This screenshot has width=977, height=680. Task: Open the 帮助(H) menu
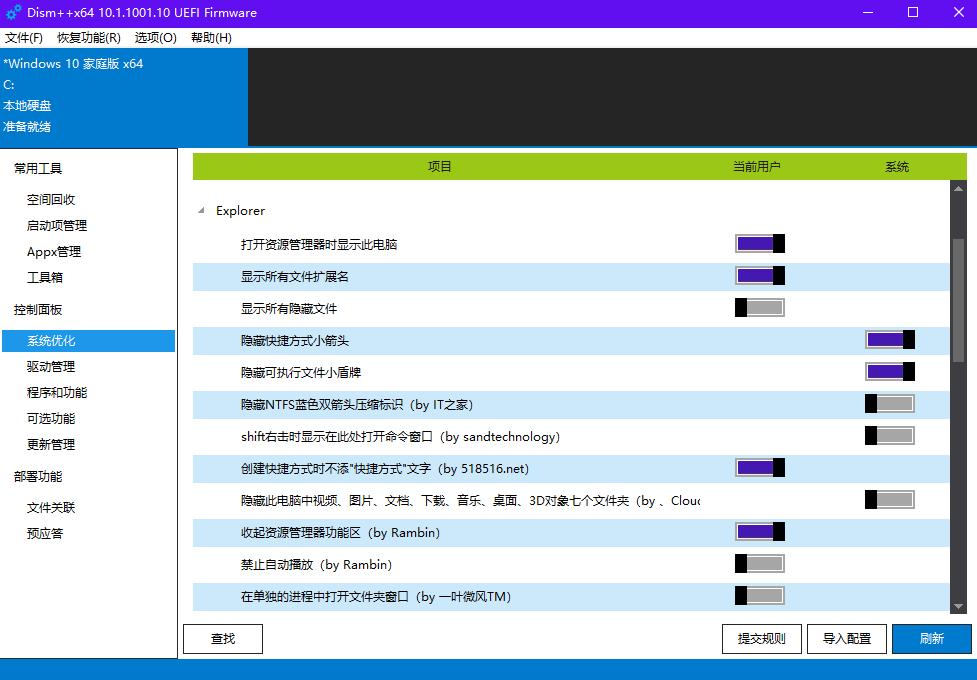point(211,38)
